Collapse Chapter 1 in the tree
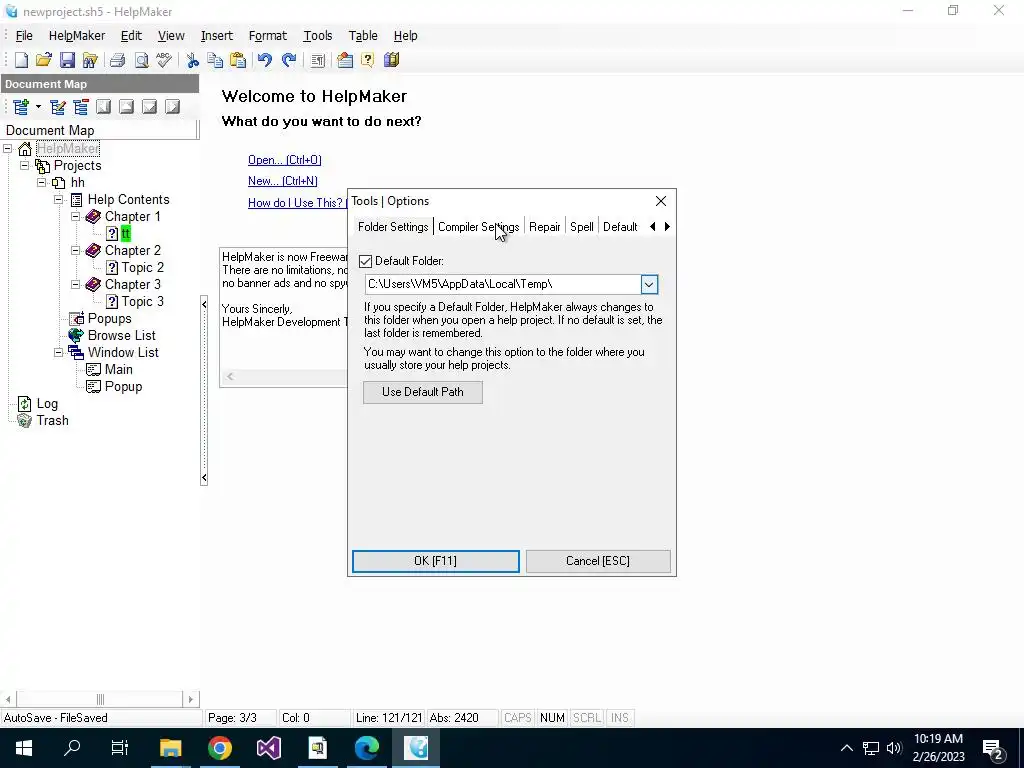Image resolution: width=1024 pixels, height=768 pixels. [x=76, y=216]
